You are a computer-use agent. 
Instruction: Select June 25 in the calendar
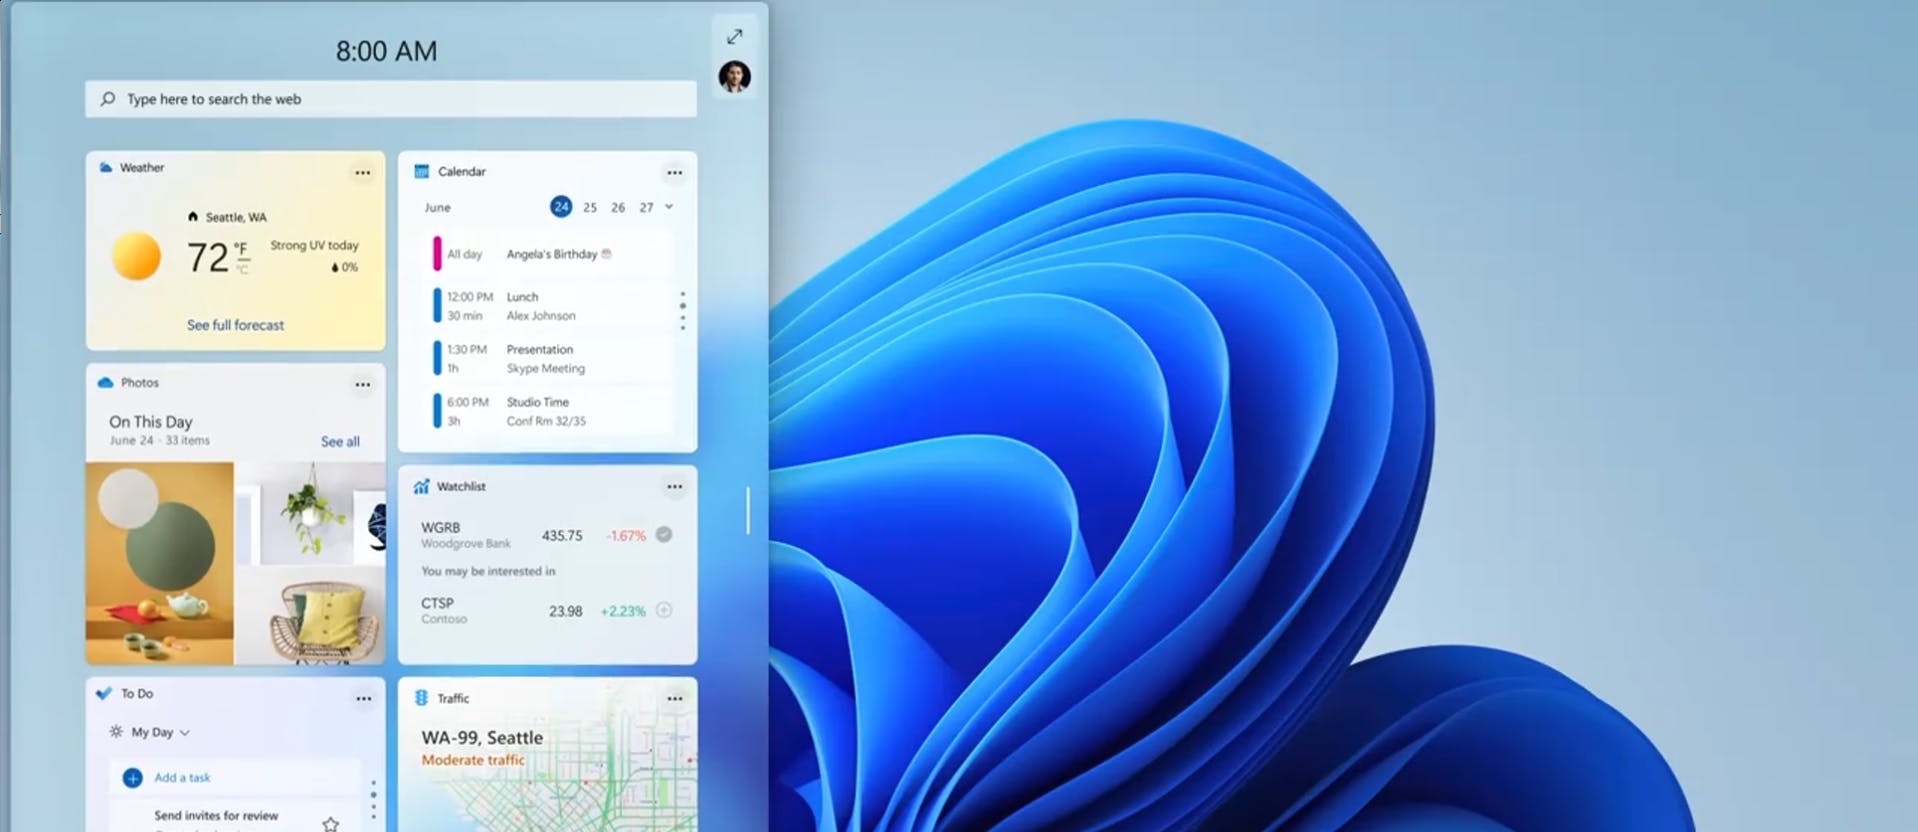pos(590,208)
